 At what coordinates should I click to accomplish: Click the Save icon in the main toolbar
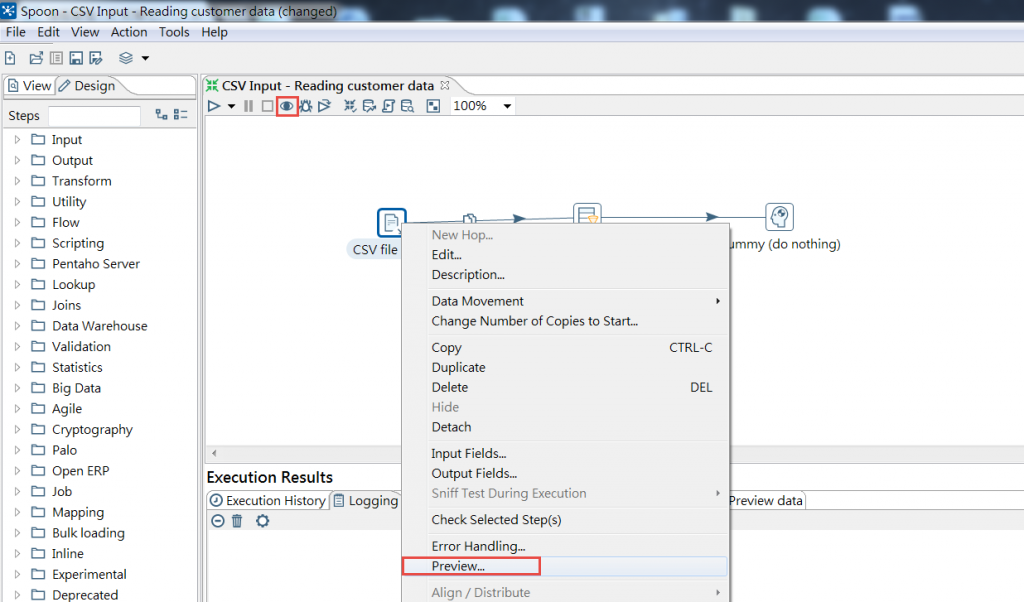click(76, 58)
